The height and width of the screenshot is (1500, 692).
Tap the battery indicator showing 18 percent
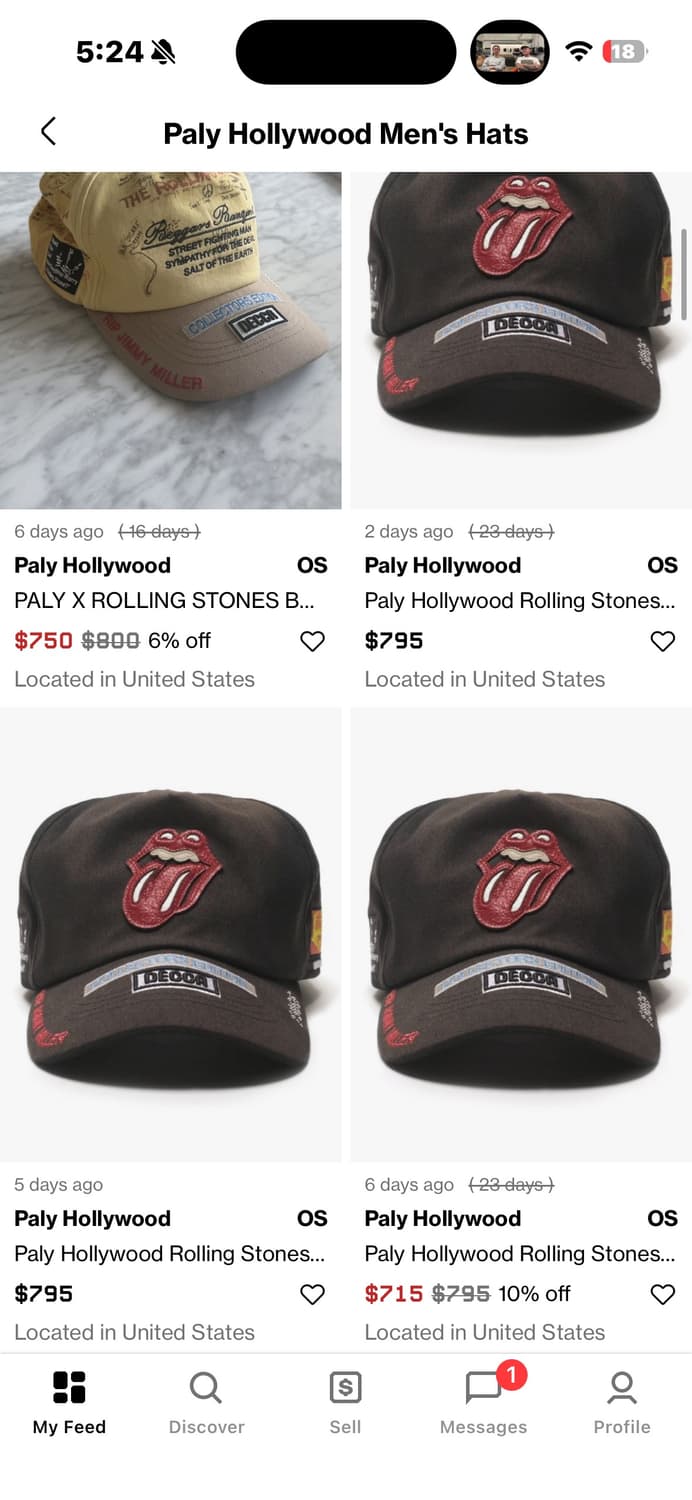(625, 51)
